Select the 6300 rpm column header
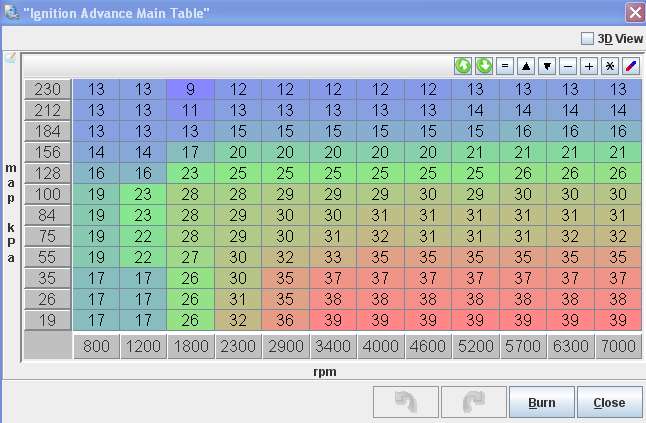The image size is (646, 423). [570, 346]
